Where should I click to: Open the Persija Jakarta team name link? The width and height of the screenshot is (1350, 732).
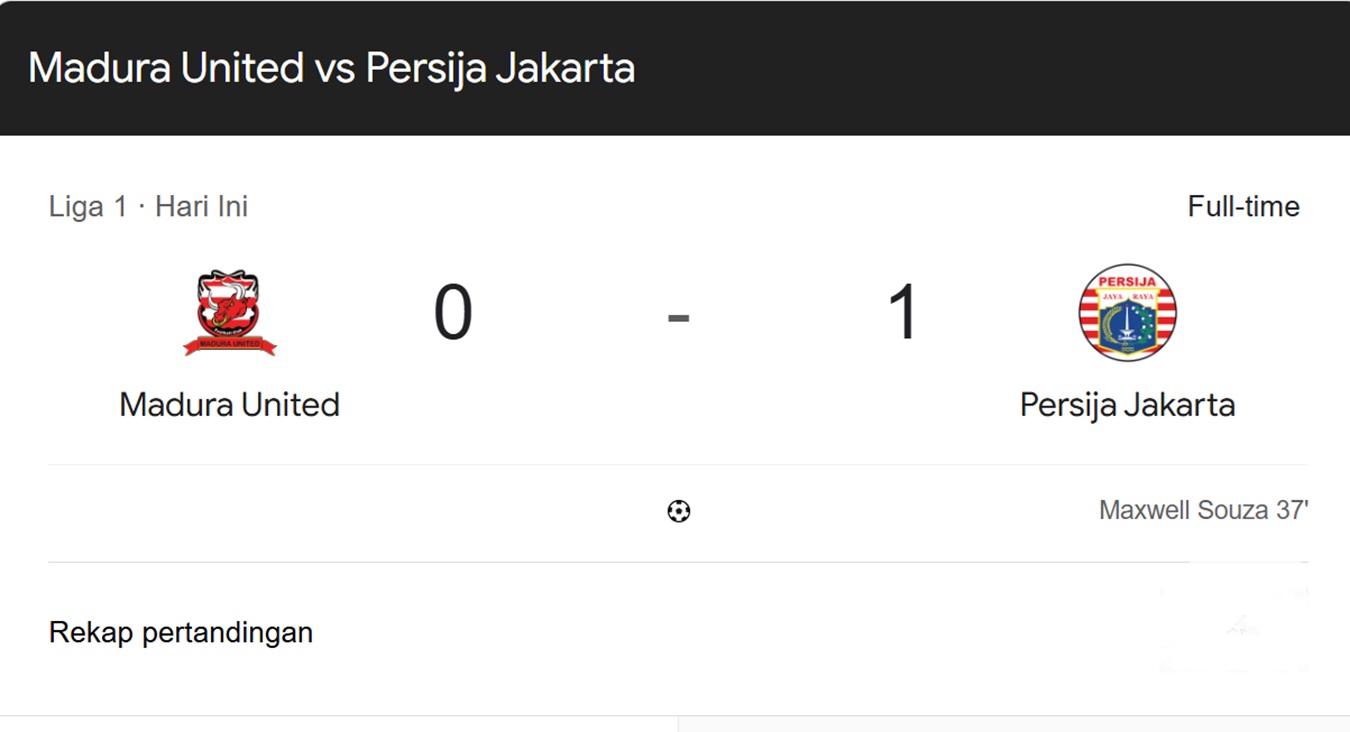click(1127, 405)
